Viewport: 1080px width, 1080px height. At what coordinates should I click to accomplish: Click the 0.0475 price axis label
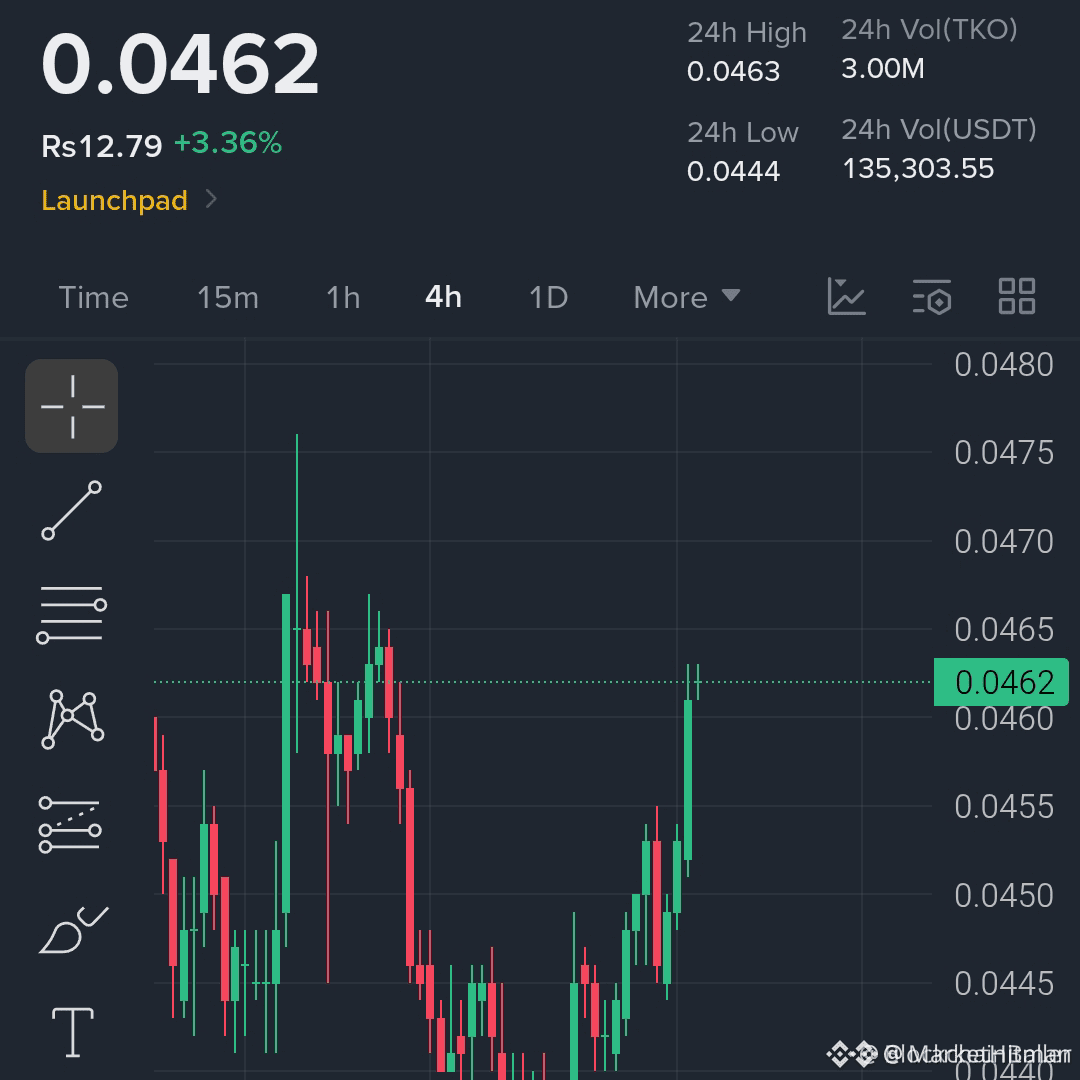1004,453
